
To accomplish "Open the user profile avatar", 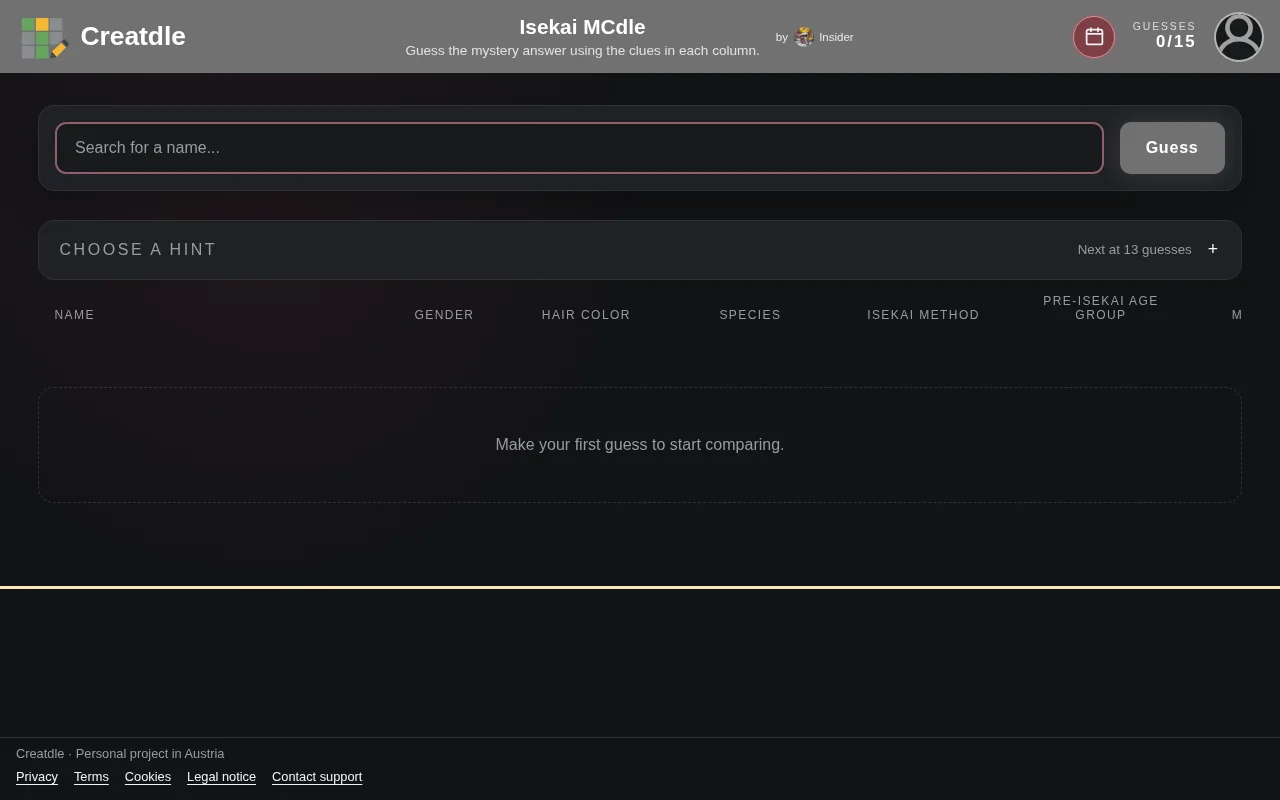I will [1239, 37].
